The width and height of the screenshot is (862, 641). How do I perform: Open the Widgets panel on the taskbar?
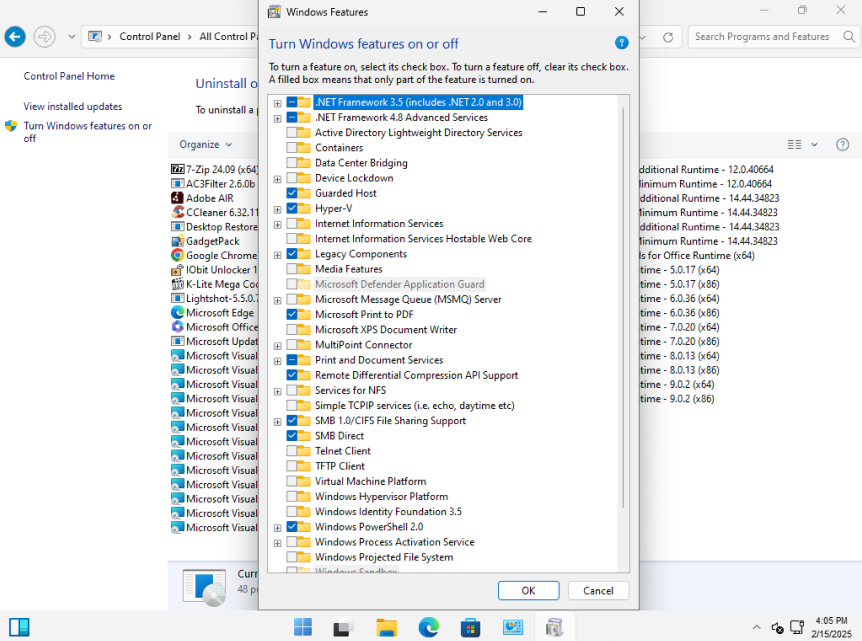tap(19, 627)
